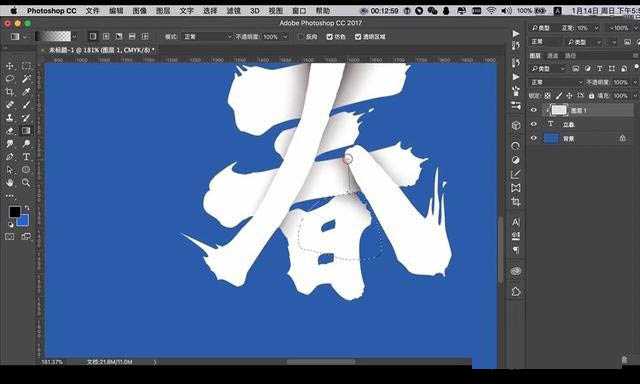The width and height of the screenshot is (640, 384).
Task: Select the Dodge tool
Action: coord(26,144)
